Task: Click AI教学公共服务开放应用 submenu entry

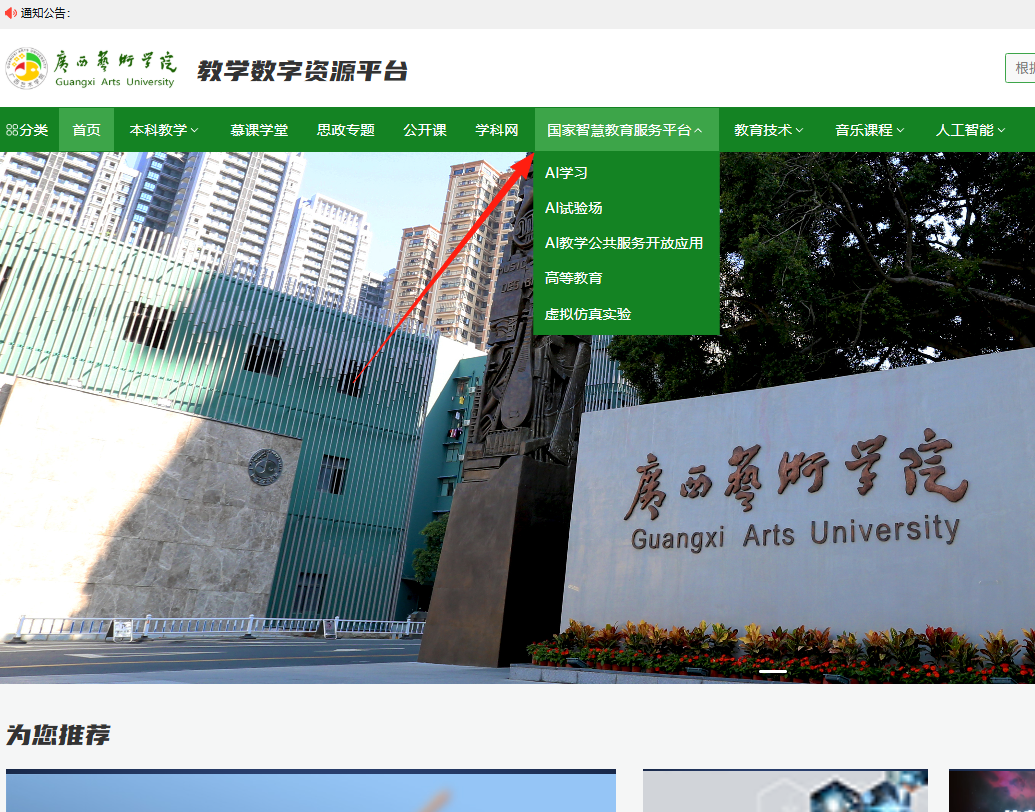Action: point(621,242)
